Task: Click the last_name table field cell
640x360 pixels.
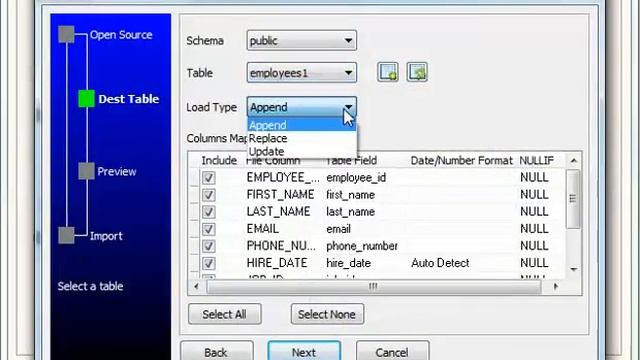Action: 350,212
